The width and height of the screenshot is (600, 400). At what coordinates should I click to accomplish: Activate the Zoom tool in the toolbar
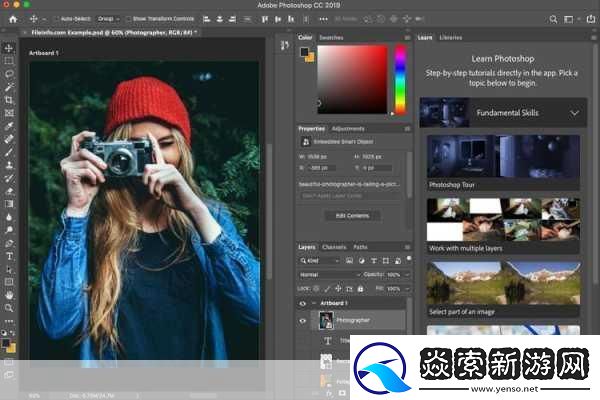[8, 308]
